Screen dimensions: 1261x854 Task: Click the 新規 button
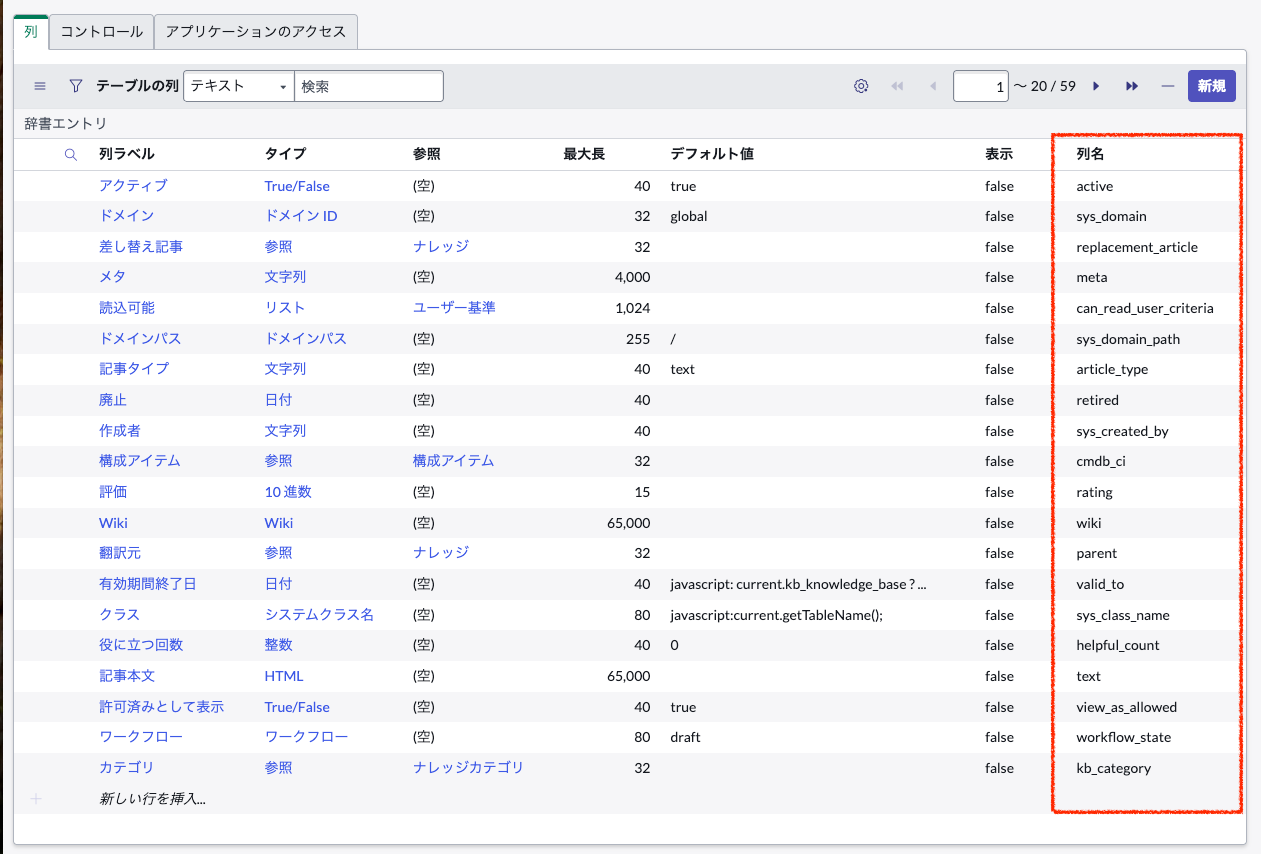pyautogui.click(x=1211, y=86)
